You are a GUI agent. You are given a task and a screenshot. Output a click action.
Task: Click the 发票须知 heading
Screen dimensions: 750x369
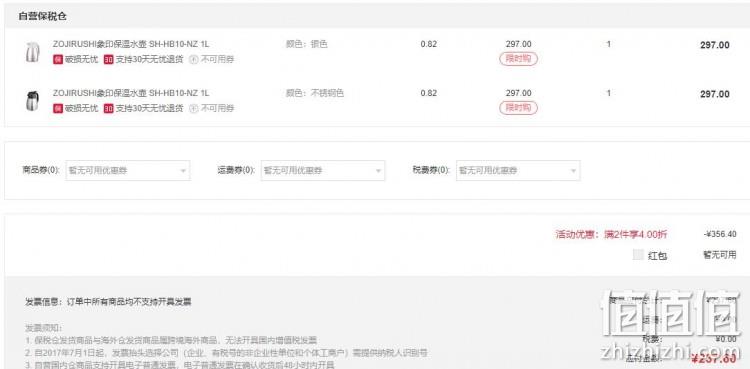click(x=44, y=328)
